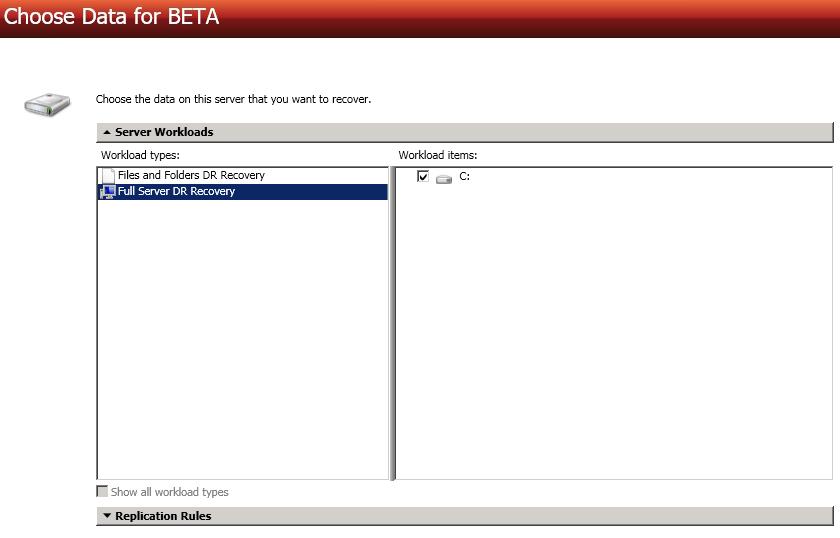Screen dimensions: 840x538
Task: Click the Replication Rules section header text
Action: pyautogui.click(x=163, y=516)
